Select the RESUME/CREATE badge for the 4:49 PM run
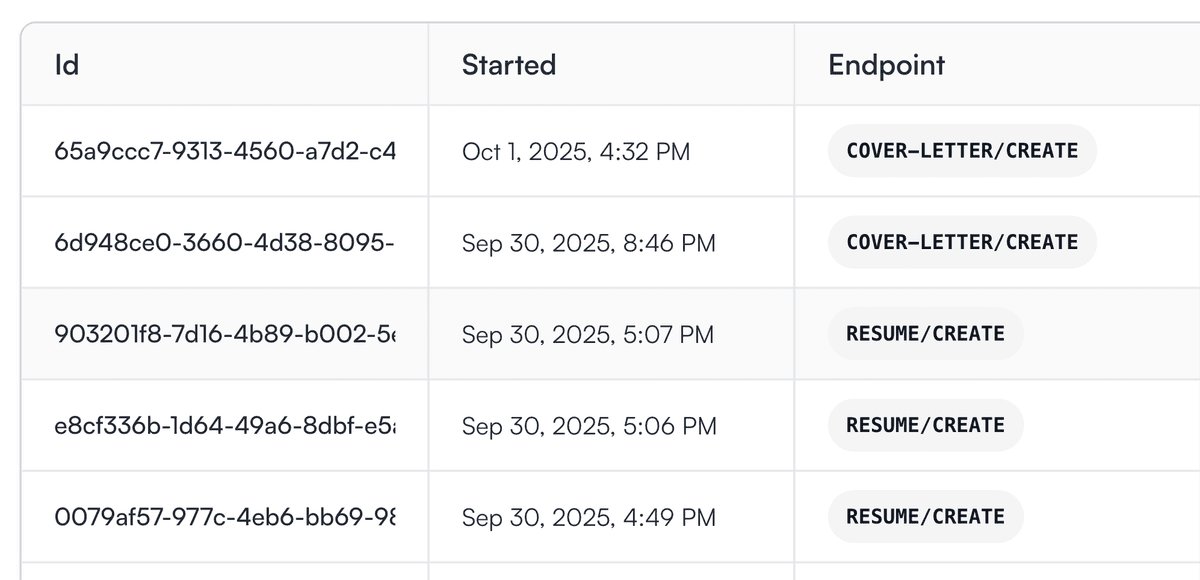1200x580 pixels. pos(925,517)
